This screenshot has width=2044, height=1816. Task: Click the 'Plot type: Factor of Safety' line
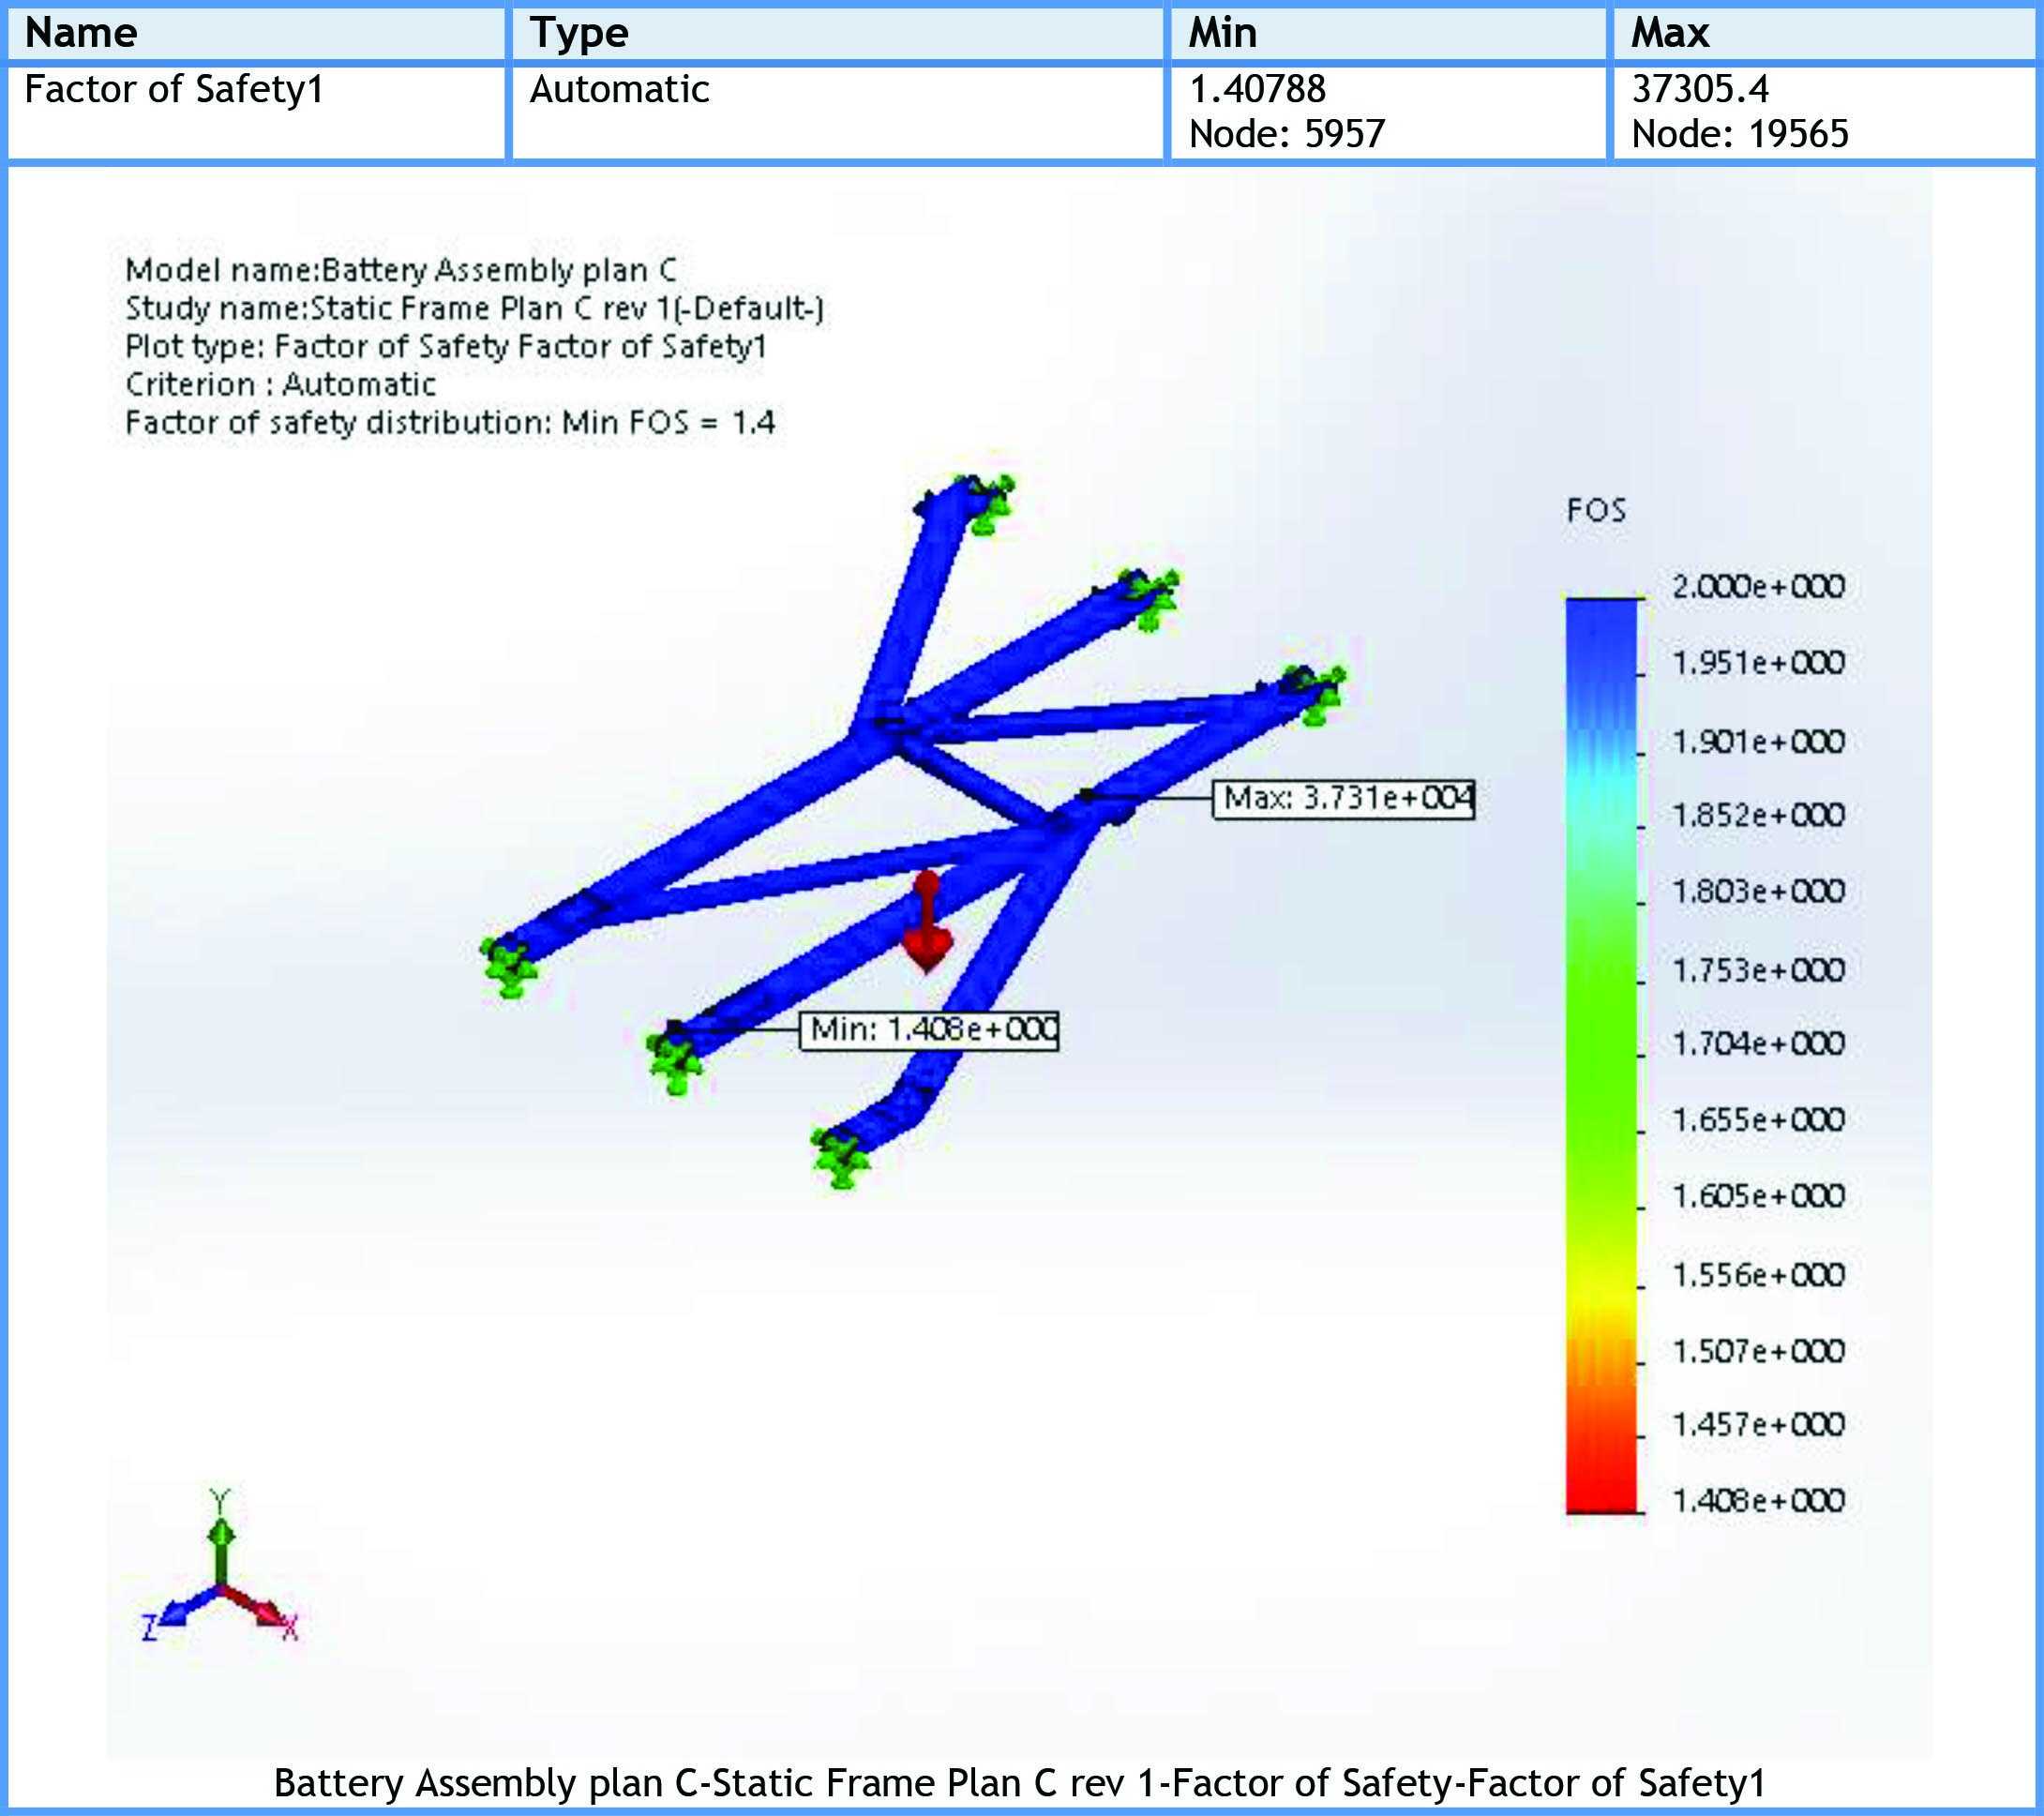coord(446,346)
